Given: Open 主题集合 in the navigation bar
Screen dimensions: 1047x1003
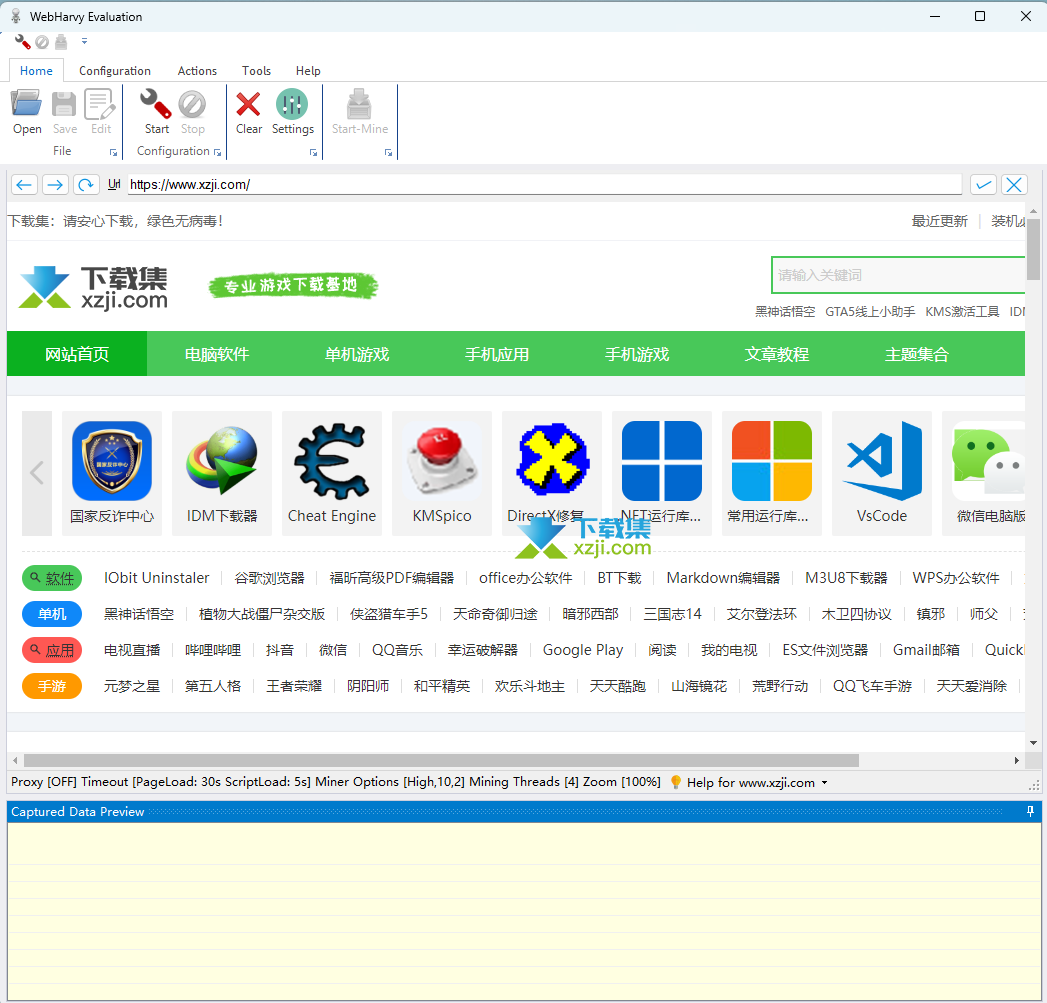Looking at the screenshot, I should click(917, 354).
